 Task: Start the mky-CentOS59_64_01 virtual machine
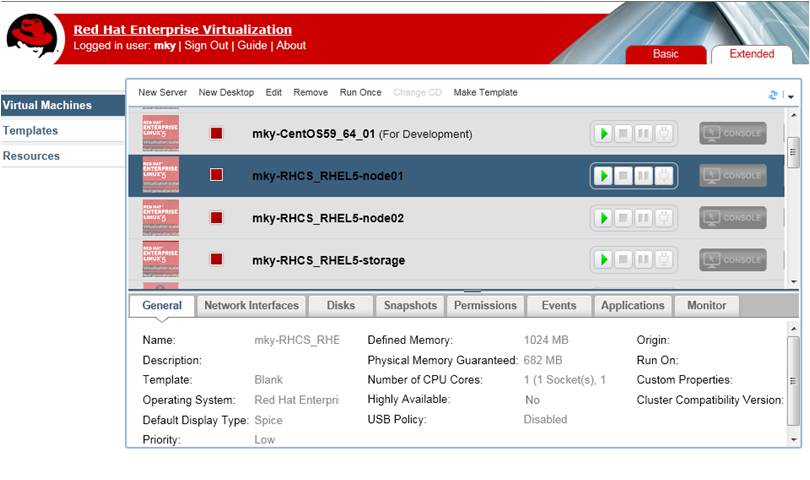pos(603,134)
